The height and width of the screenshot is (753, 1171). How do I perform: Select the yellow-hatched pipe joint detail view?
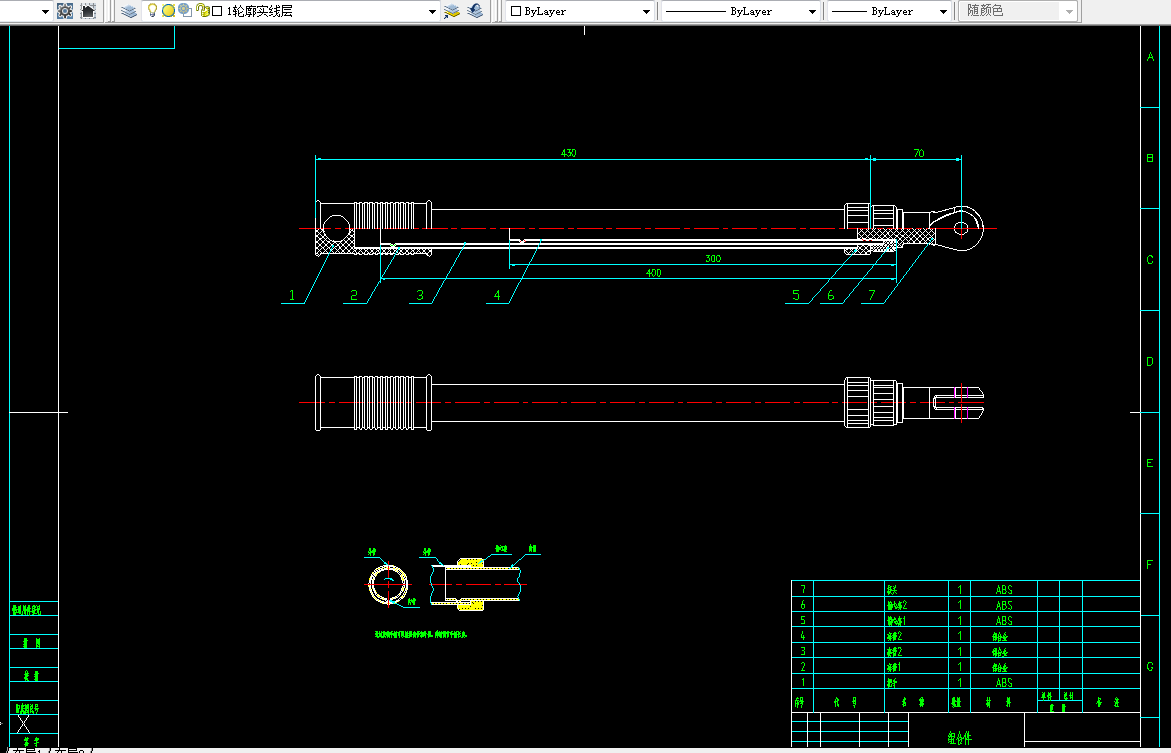point(478,583)
